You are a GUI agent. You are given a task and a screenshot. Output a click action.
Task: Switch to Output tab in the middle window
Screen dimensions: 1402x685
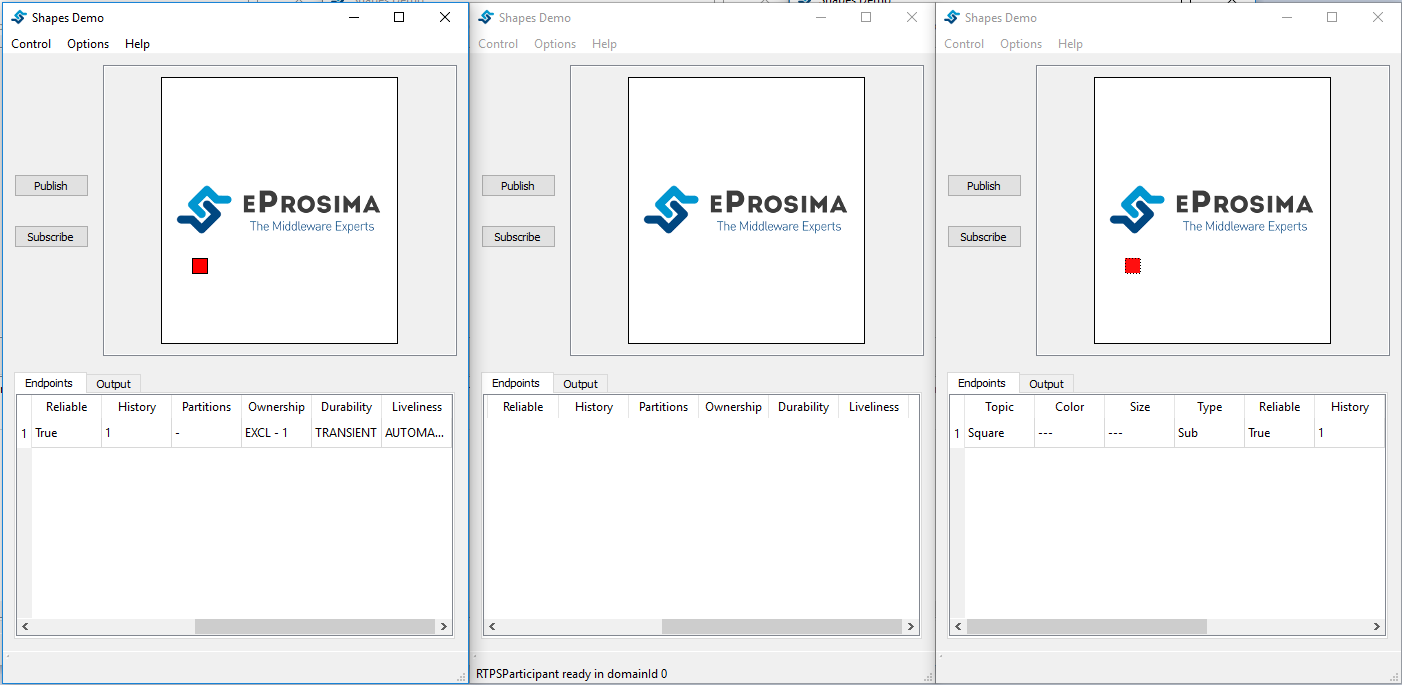pos(581,384)
